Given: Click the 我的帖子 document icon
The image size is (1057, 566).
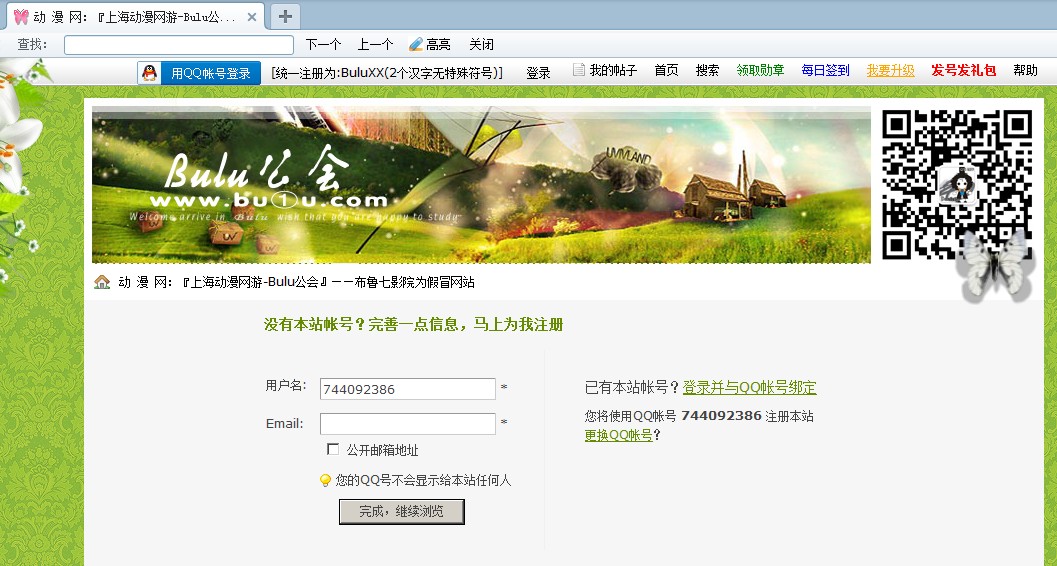Looking at the screenshot, I should click(578, 69).
